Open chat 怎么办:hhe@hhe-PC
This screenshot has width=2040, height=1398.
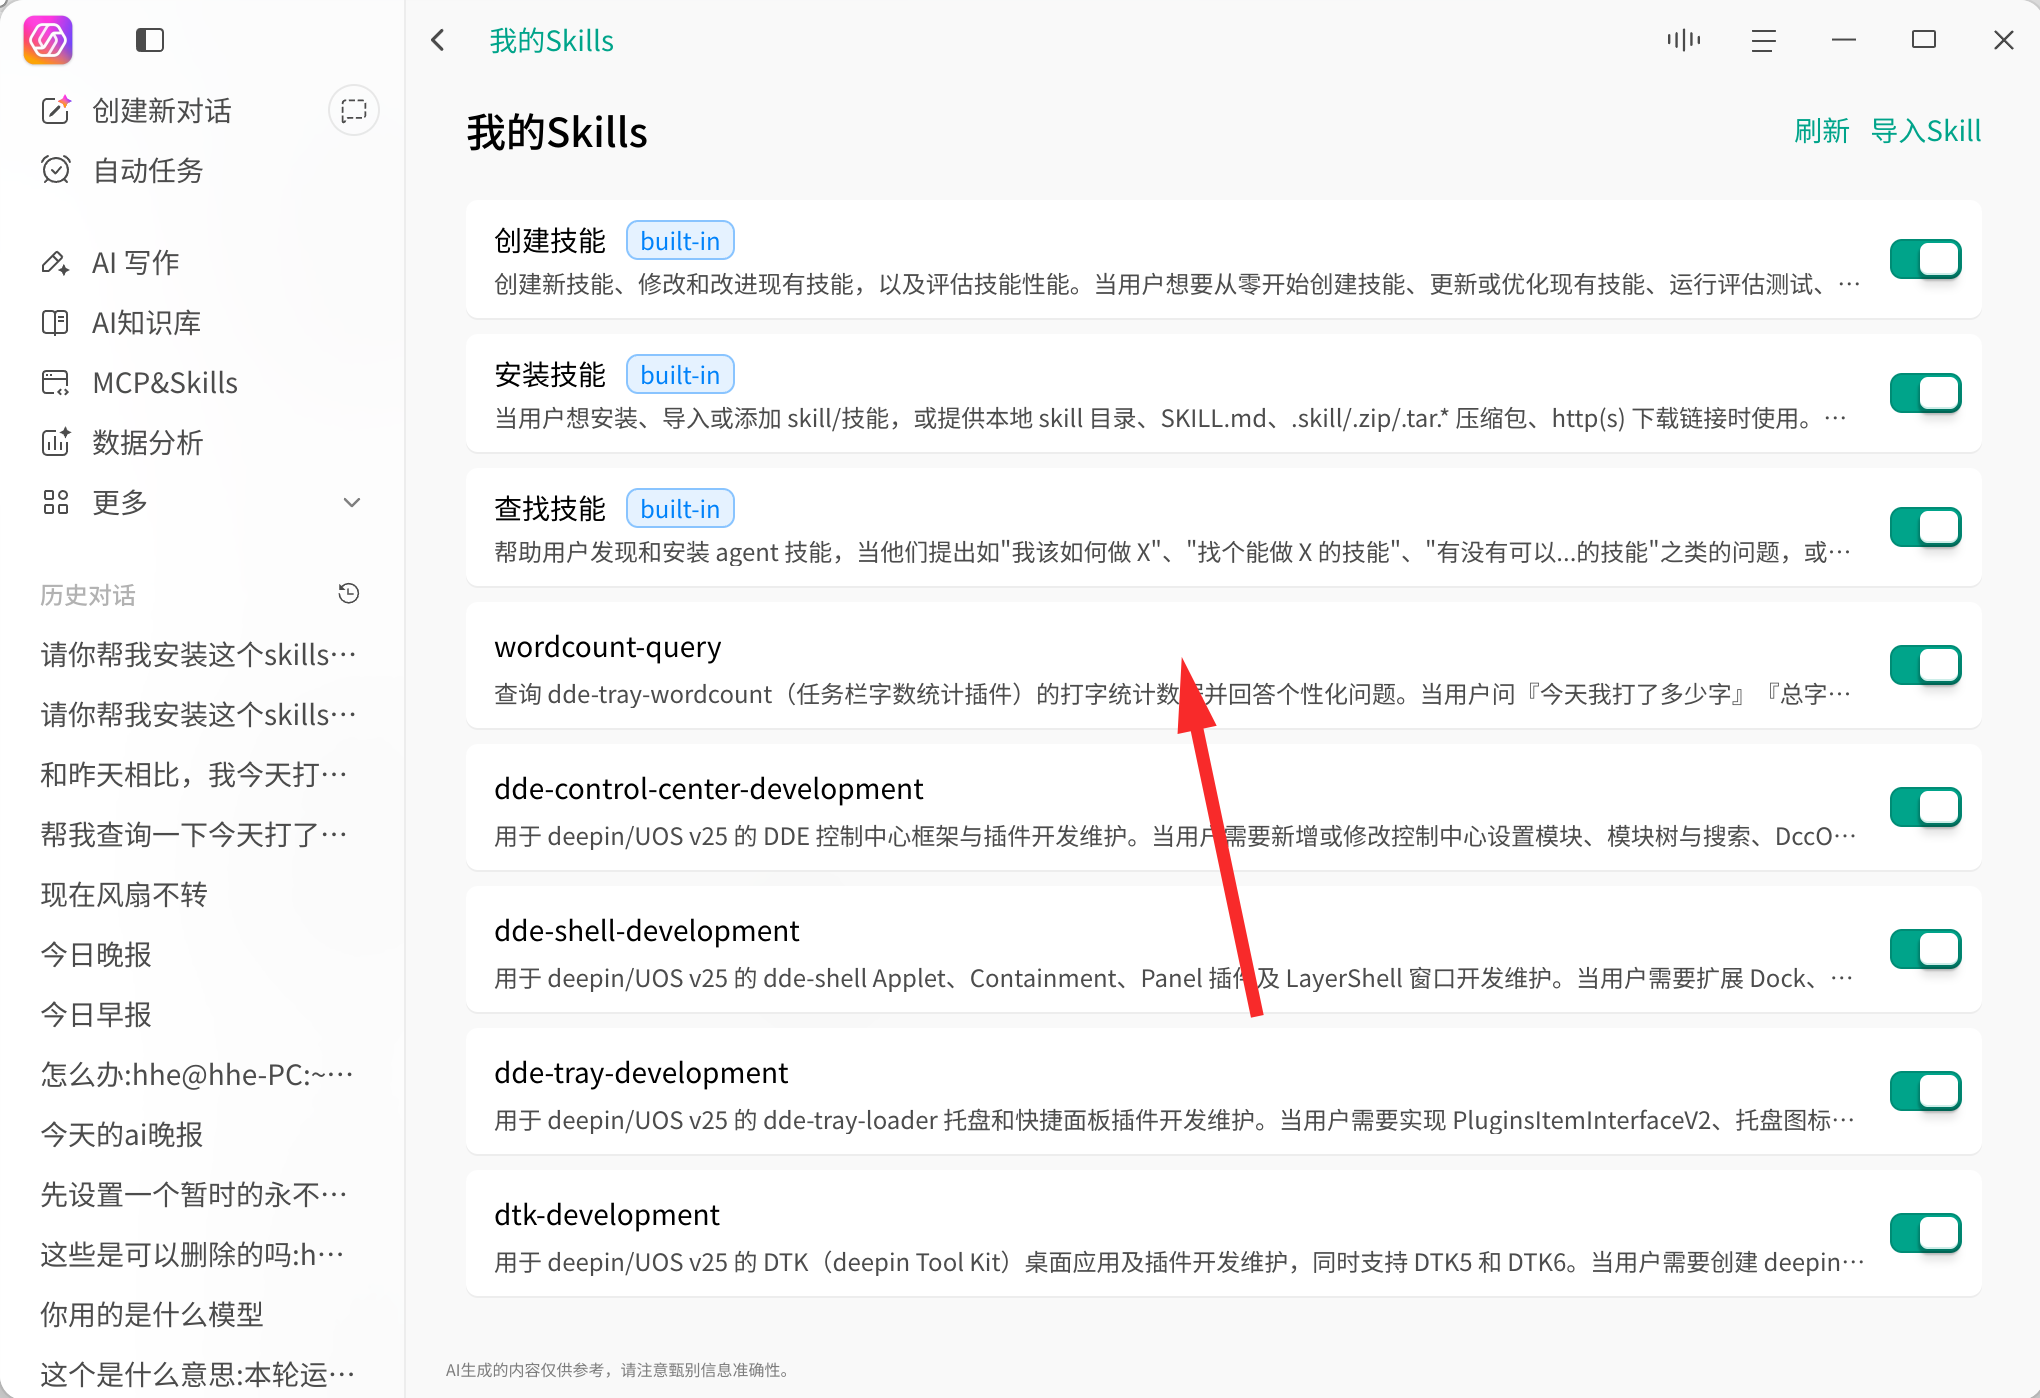pyautogui.click(x=197, y=1074)
